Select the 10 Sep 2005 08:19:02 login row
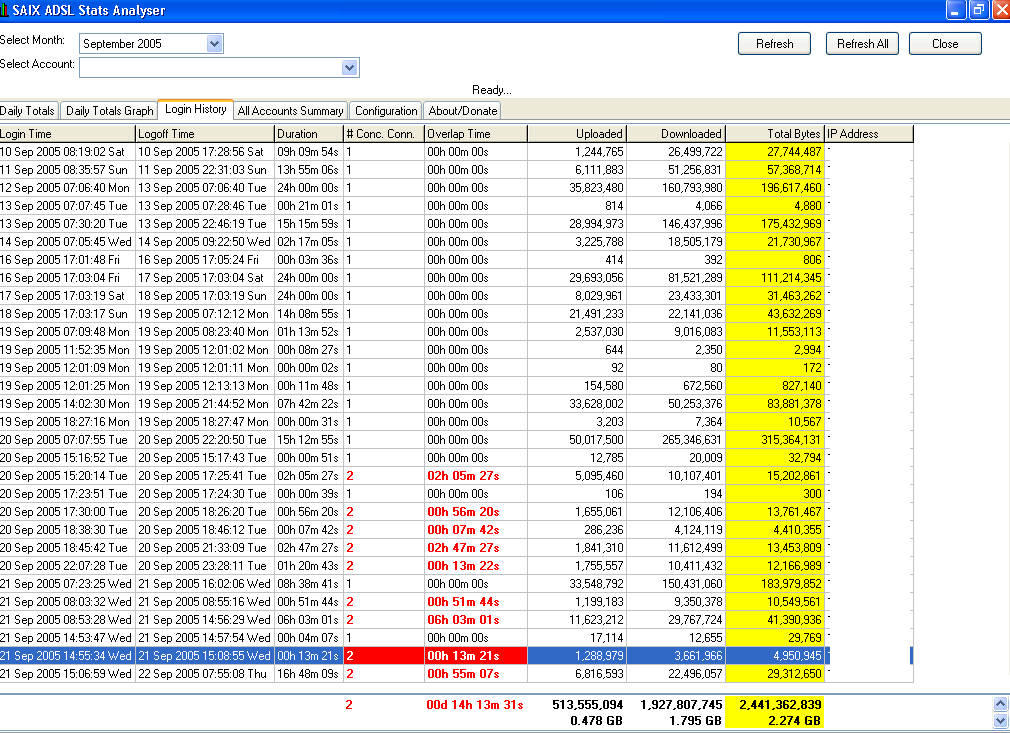 click(67, 152)
